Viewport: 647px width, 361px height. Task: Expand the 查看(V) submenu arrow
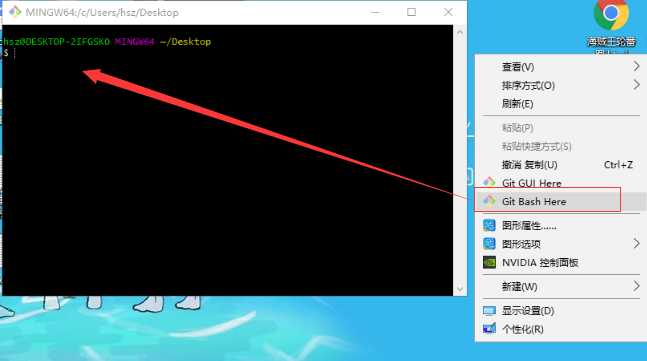[636, 66]
